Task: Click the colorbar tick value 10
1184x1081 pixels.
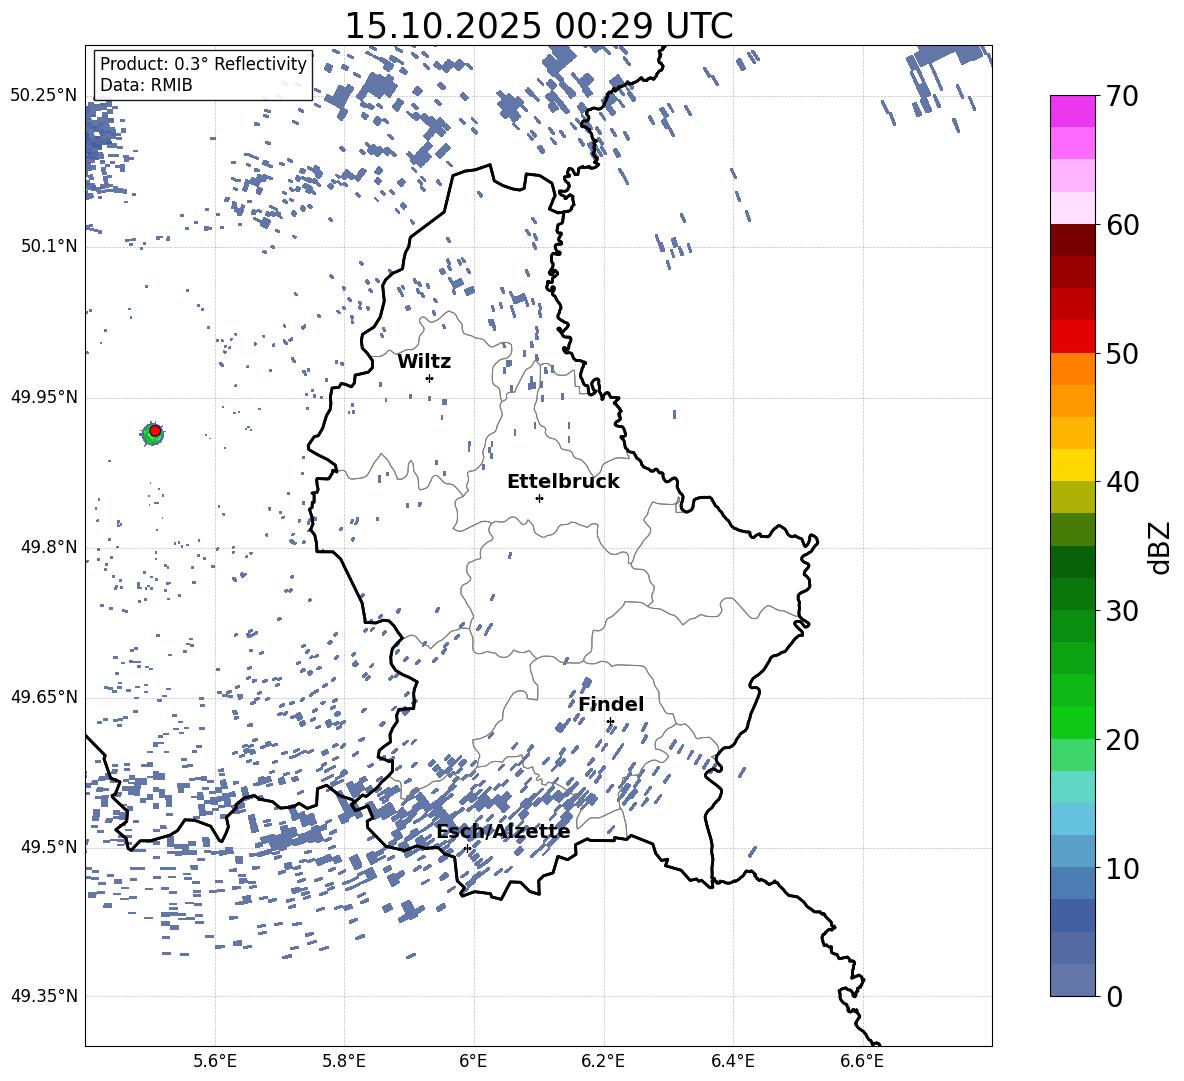Action: coord(1122,868)
